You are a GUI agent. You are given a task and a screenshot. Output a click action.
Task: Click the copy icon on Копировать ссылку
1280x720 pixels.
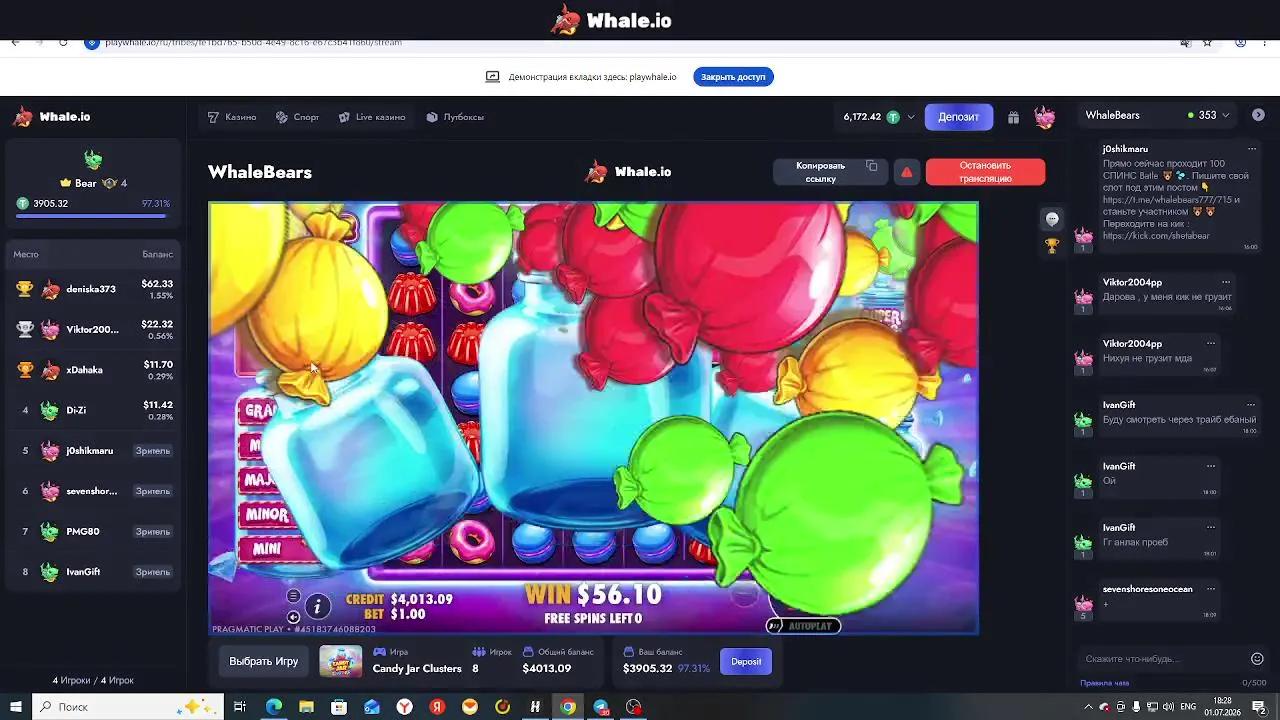coord(872,166)
